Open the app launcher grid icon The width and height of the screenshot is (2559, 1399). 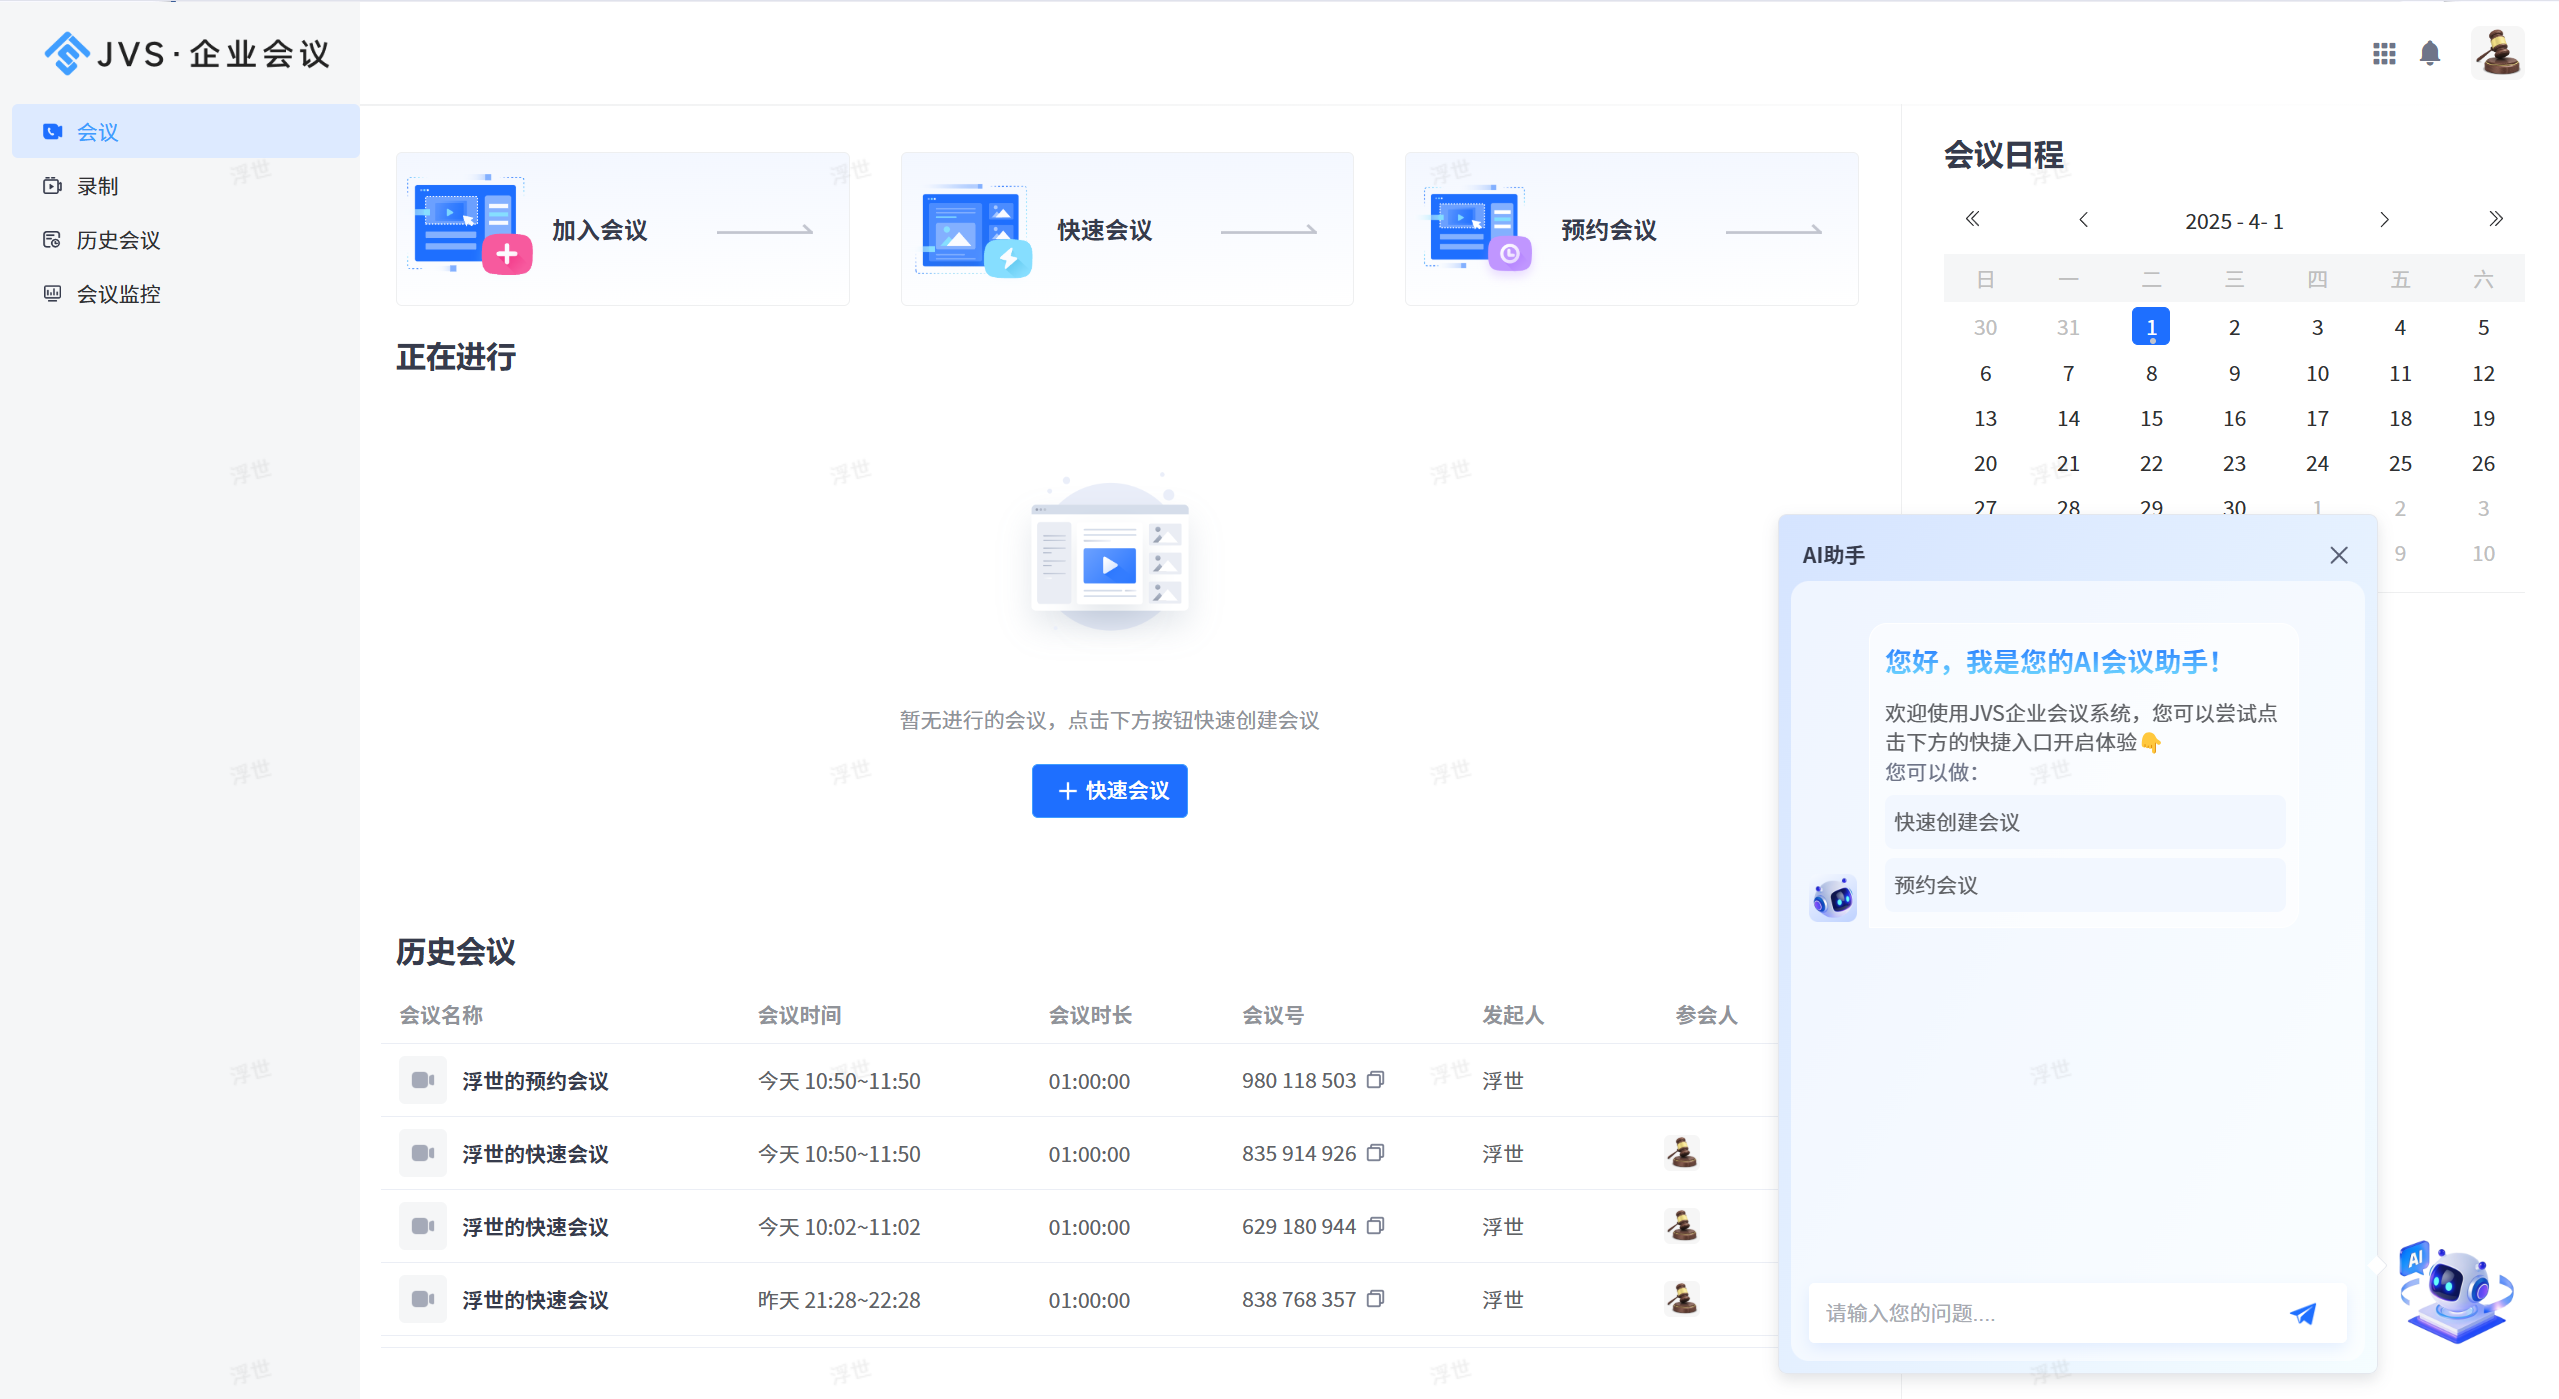(2384, 53)
